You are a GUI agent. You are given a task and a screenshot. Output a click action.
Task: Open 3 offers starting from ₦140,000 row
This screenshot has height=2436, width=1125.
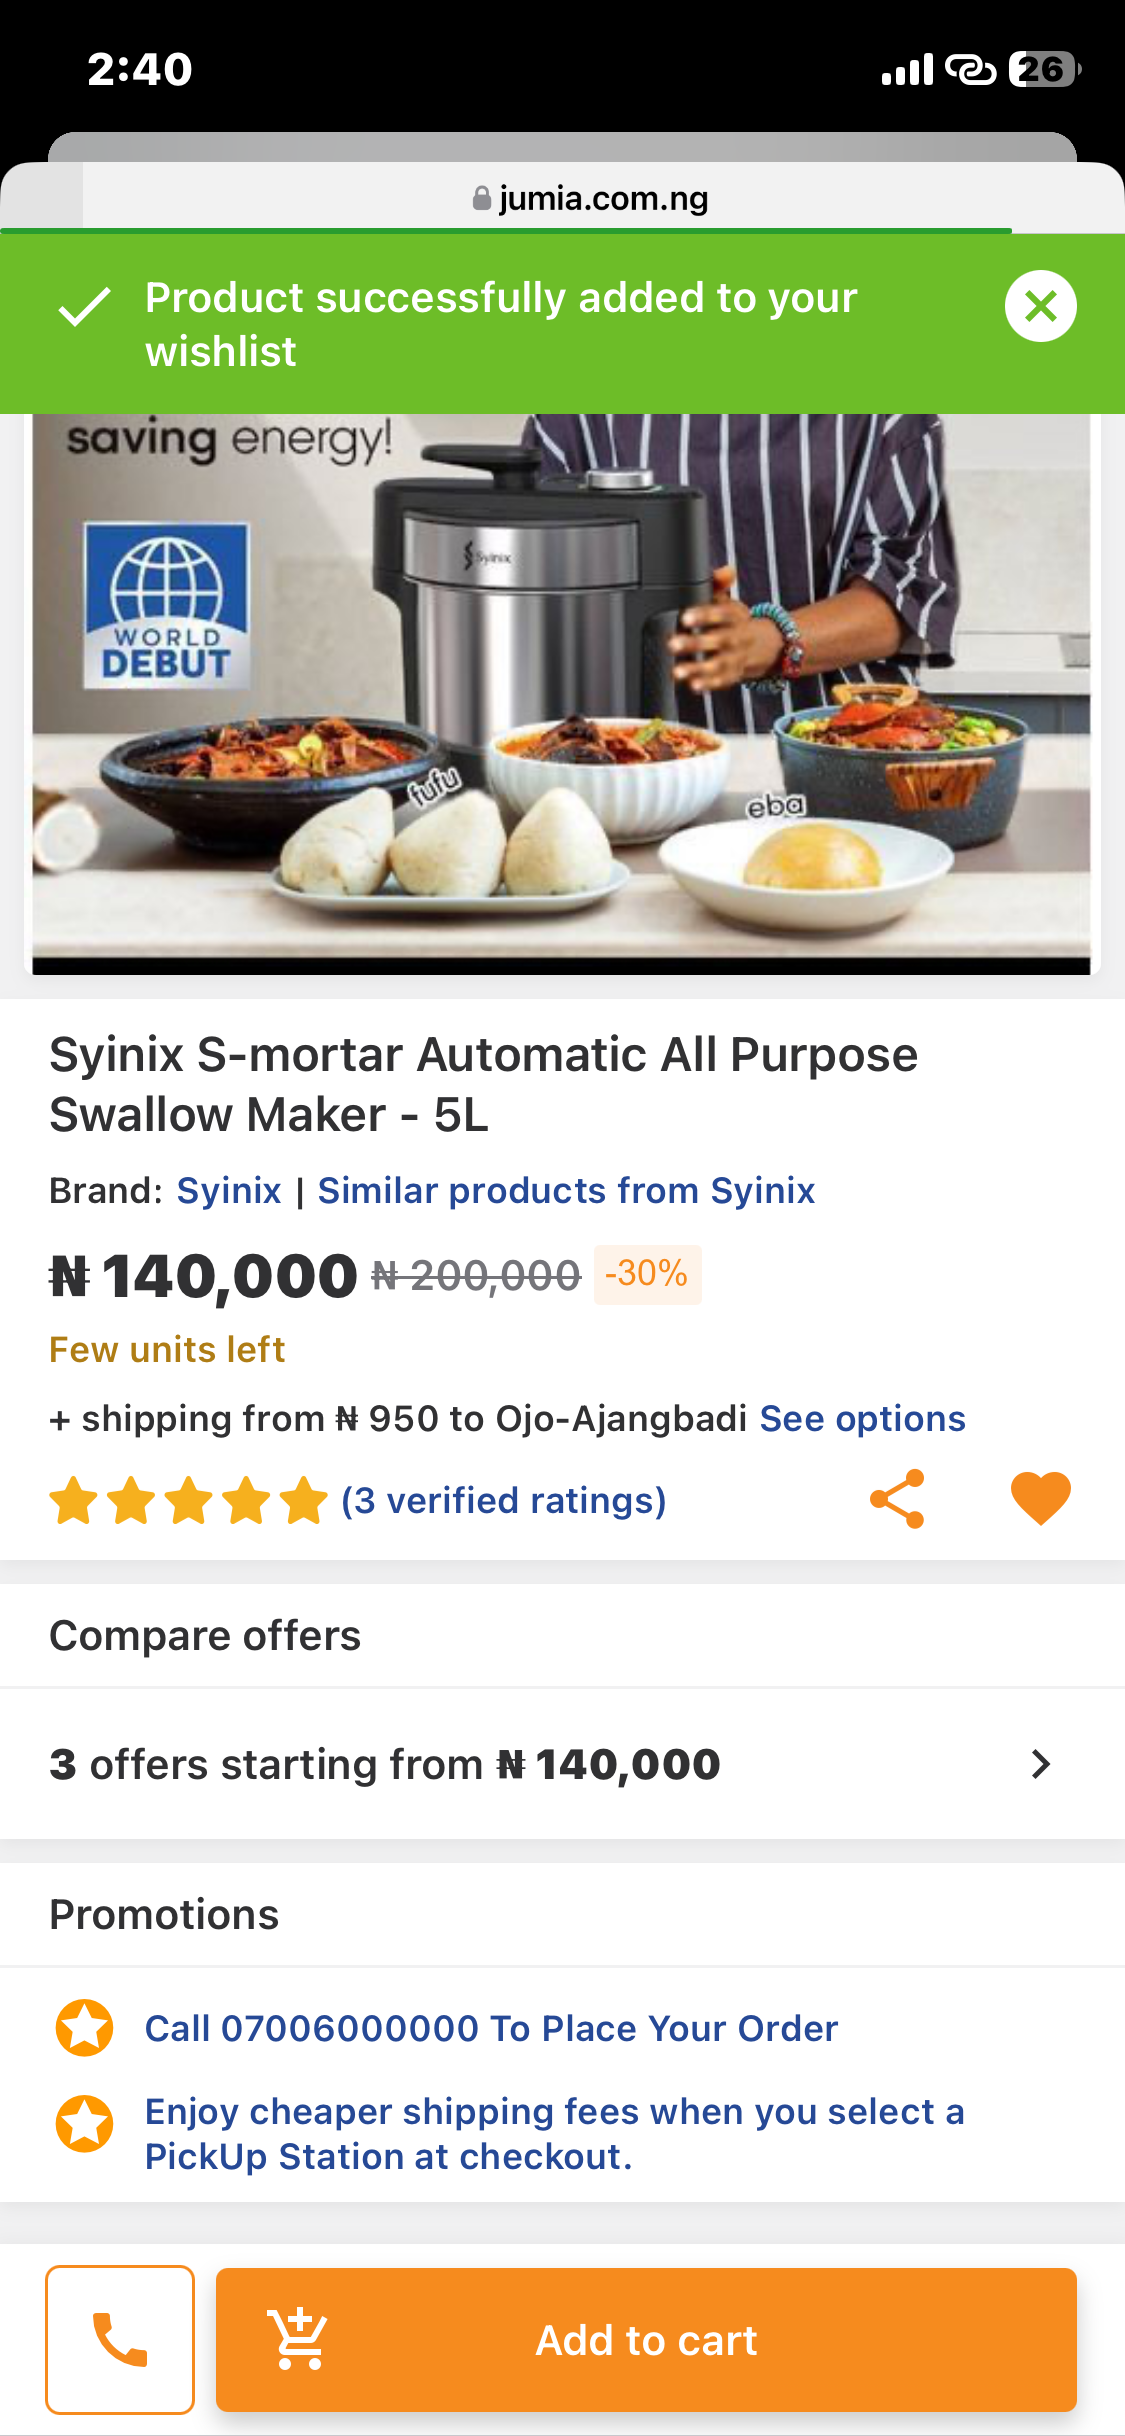[x=385, y=1765]
